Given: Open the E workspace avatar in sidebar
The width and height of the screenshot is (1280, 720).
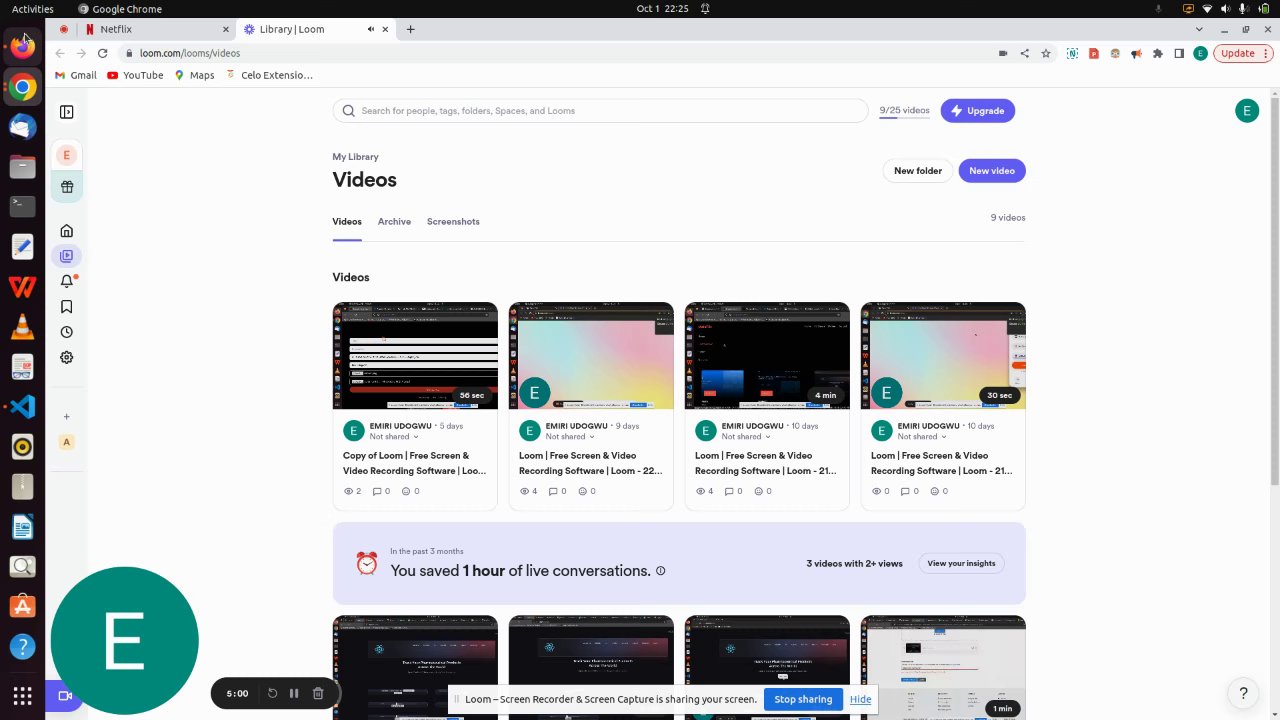Looking at the screenshot, I should tap(67, 155).
